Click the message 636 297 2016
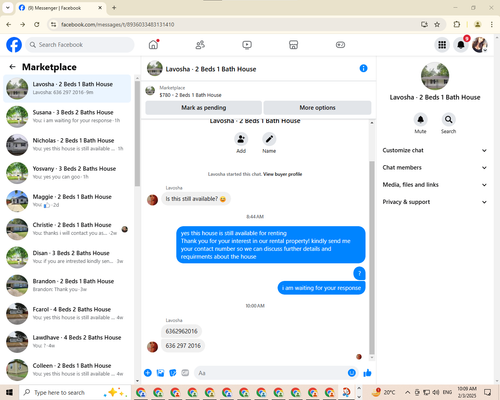500x400 pixels. [x=183, y=346]
